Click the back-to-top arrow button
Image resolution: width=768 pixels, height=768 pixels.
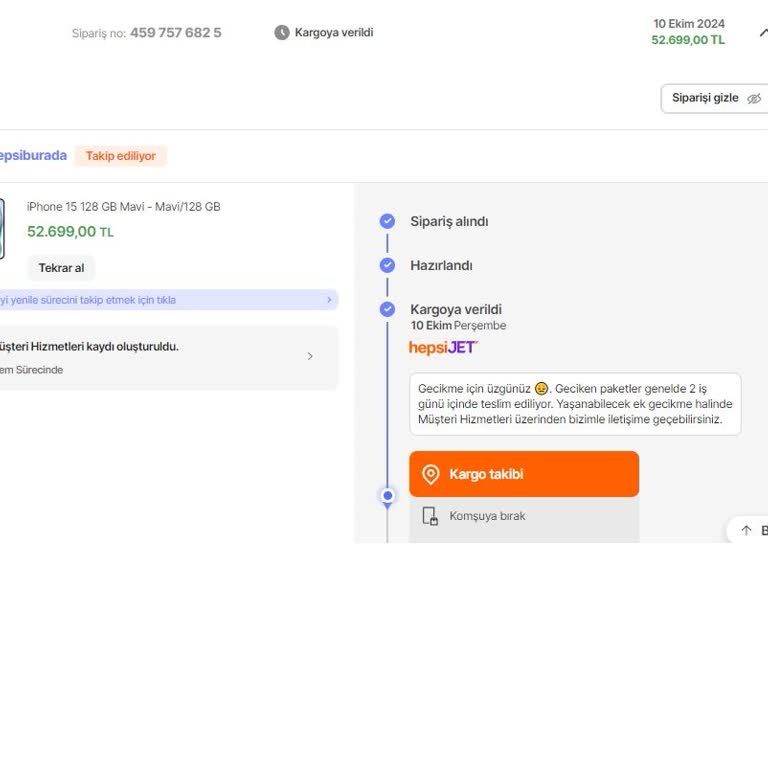747,530
